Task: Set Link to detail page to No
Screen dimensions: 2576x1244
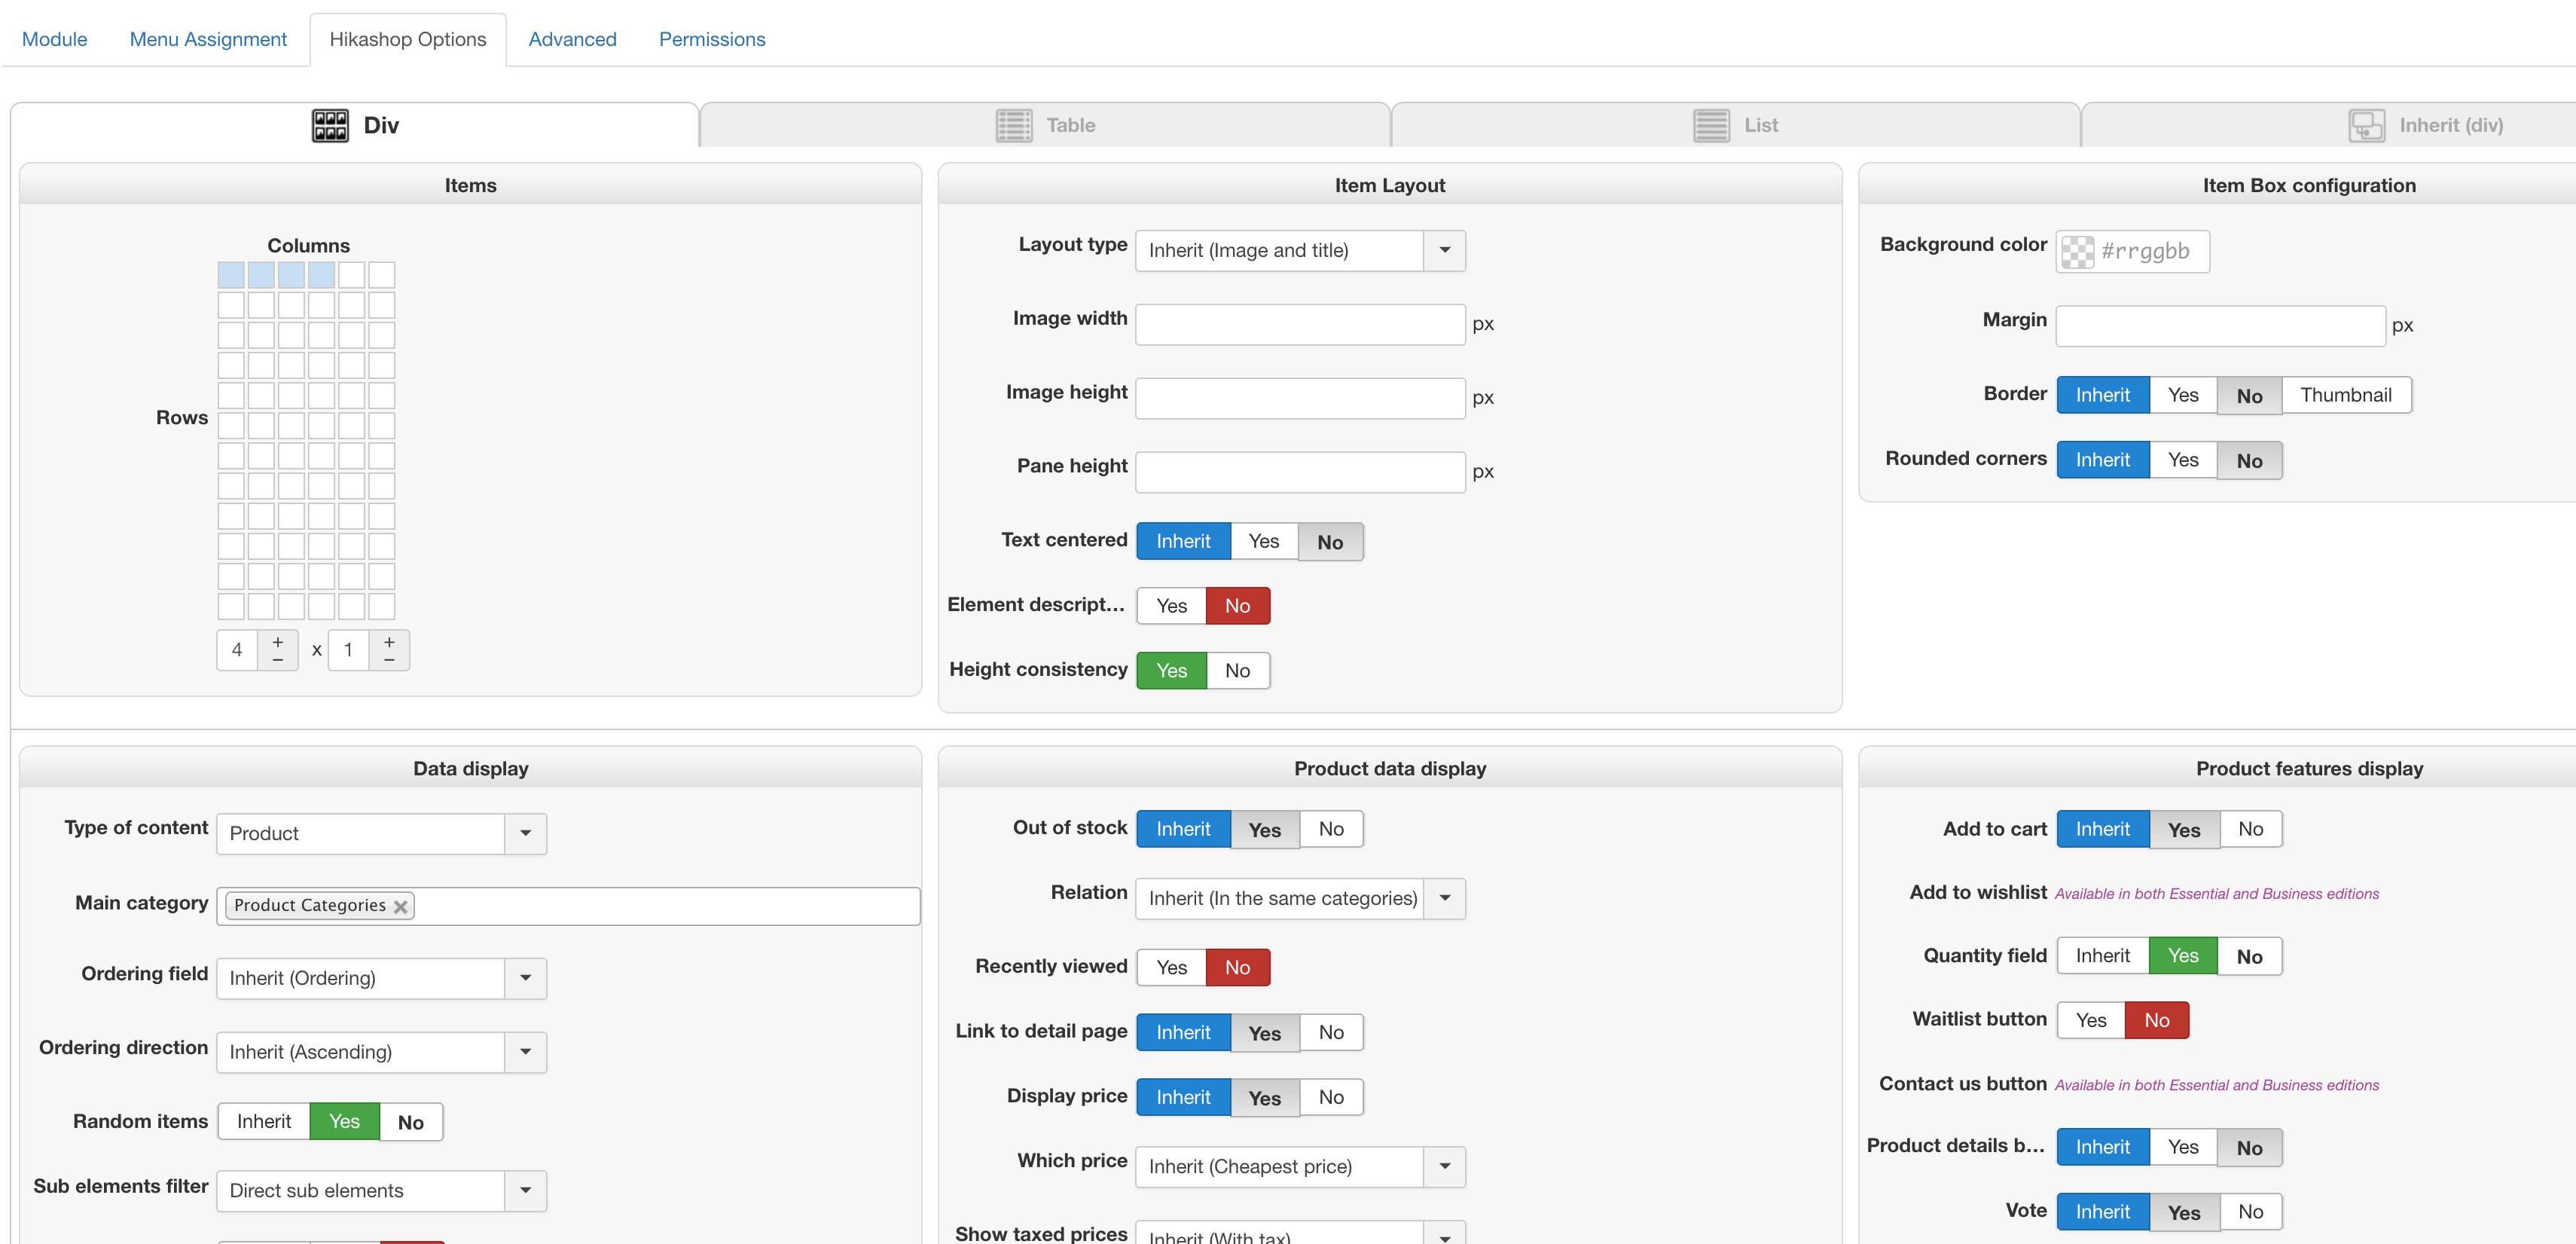Action: pyautogui.click(x=1331, y=1032)
